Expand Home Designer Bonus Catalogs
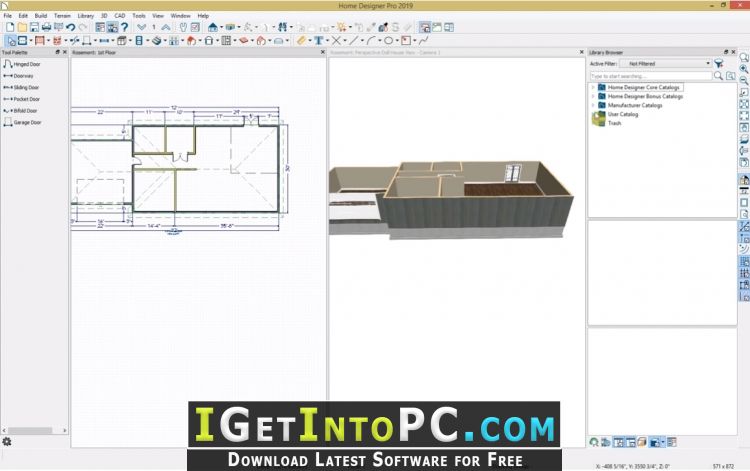Image resolution: width=750 pixels, height=471 pixels. pyautogui.click(x=593, y=96)
